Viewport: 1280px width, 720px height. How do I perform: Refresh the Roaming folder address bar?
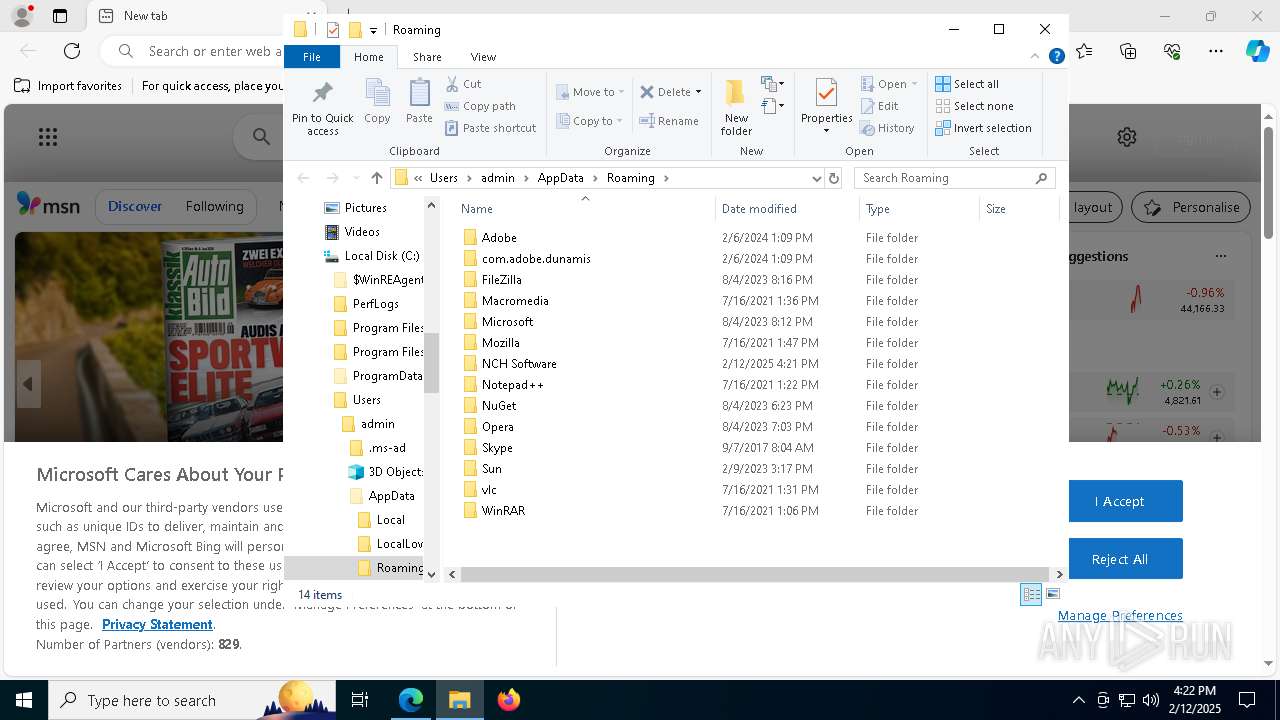pyautogui.click(x=834, y=178)
